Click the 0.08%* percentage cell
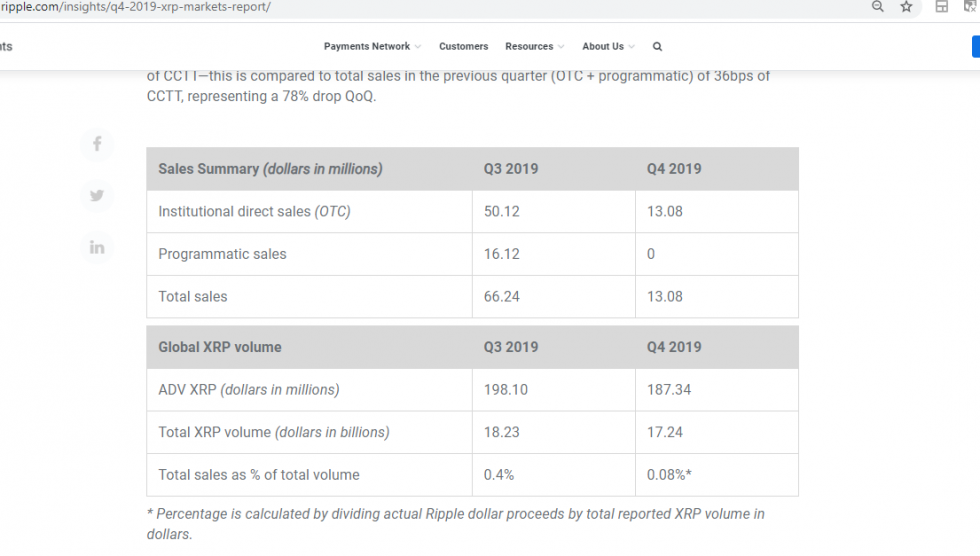This screenshot has height=556, width=980. [669, 475]
